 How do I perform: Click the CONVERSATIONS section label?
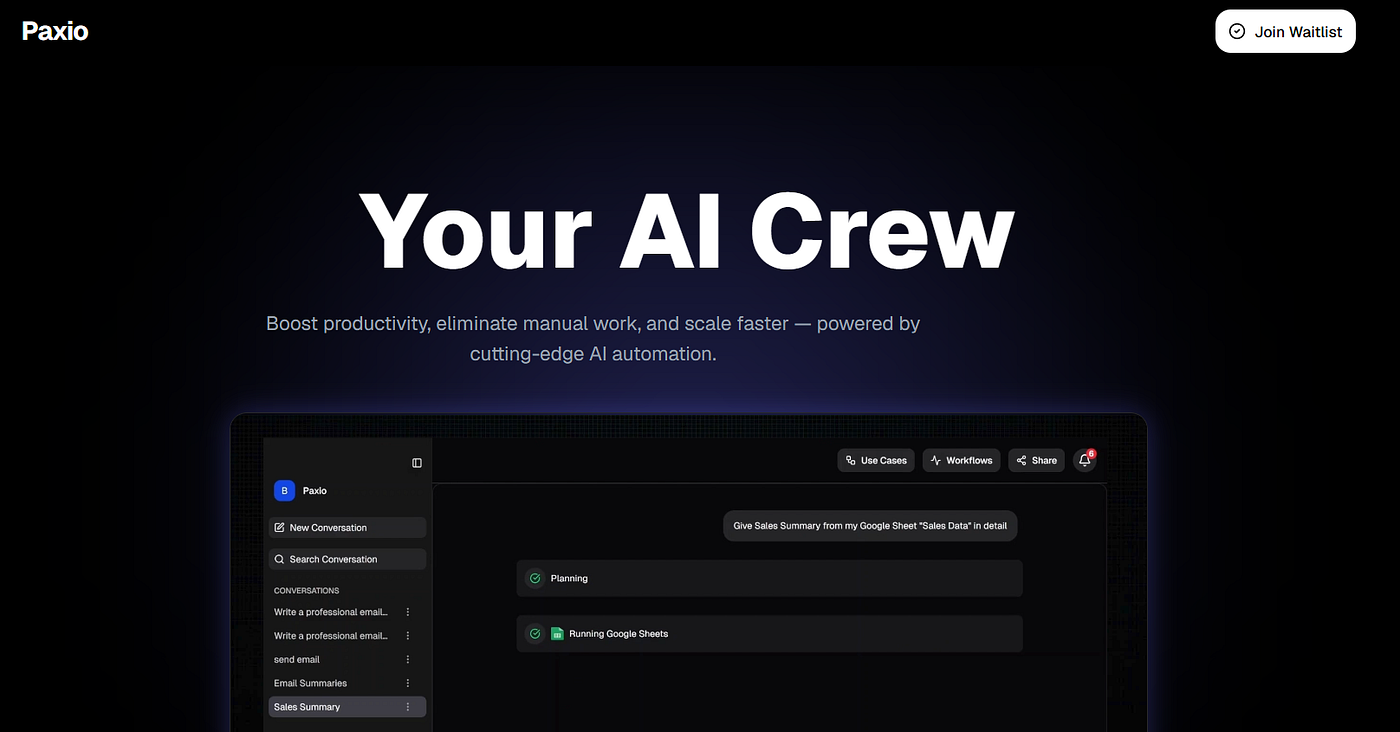coord(306,591)
